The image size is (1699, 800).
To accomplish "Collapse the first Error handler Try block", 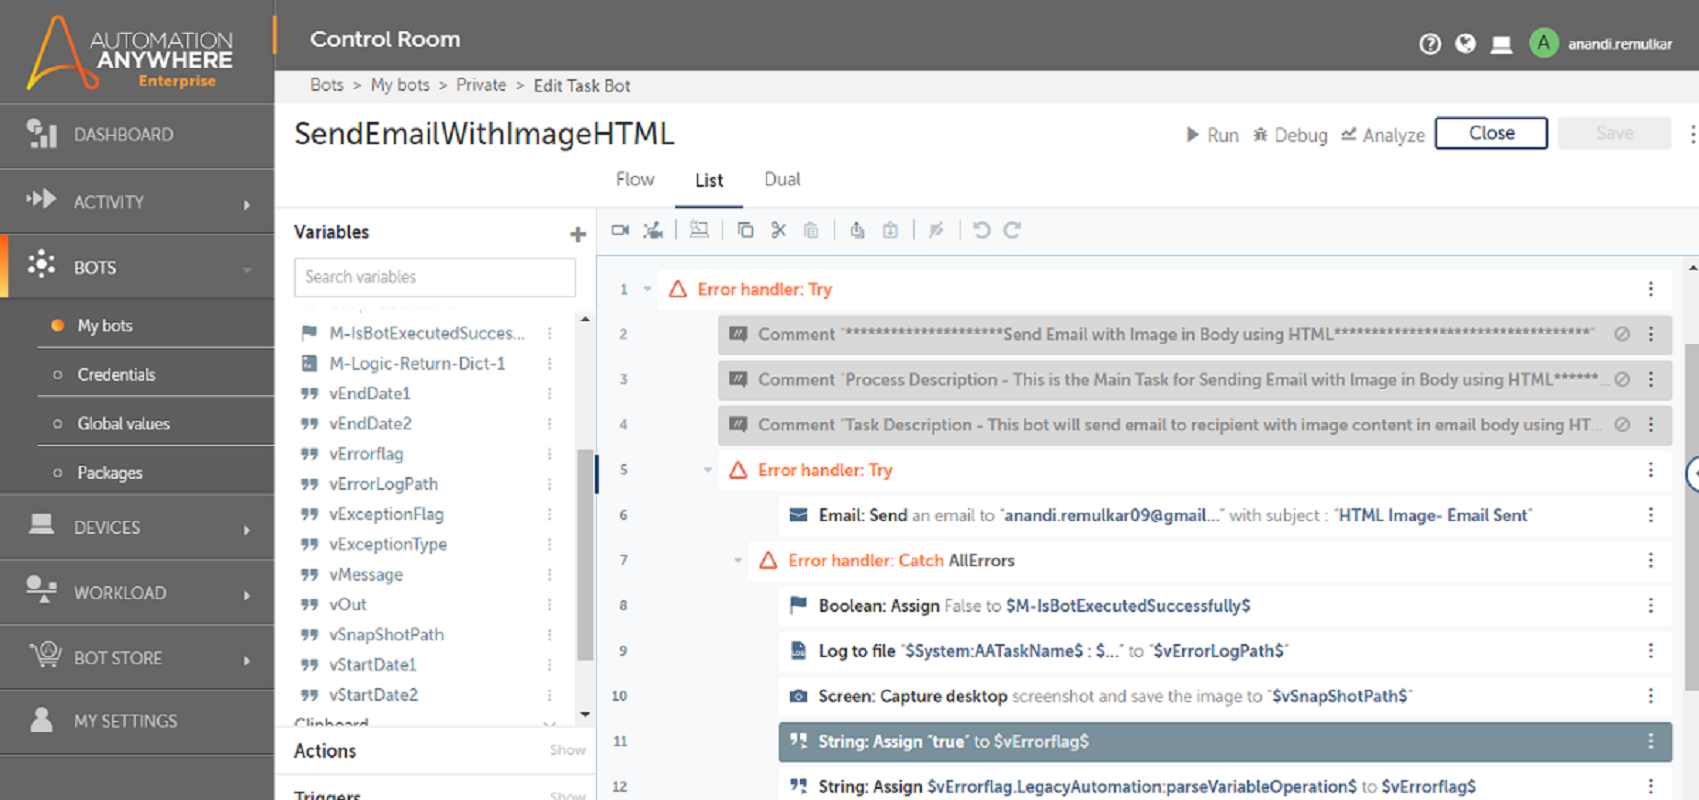I will 647,289.
